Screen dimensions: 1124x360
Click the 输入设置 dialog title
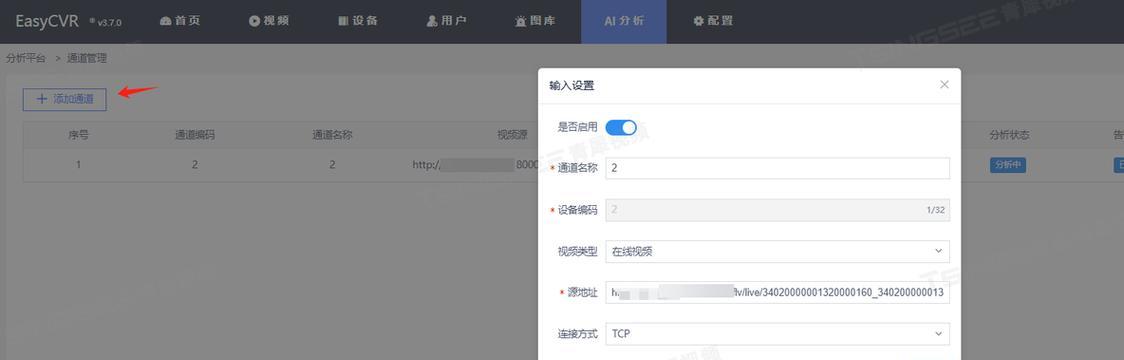click(571, 86)
